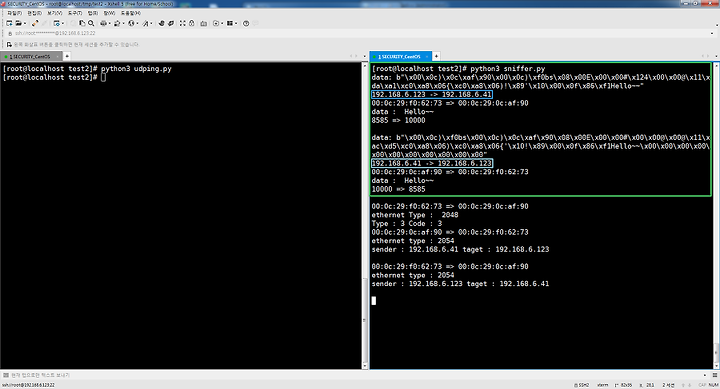Click the Help question mark icon
The image size is (720, 389).
point(246,23)
